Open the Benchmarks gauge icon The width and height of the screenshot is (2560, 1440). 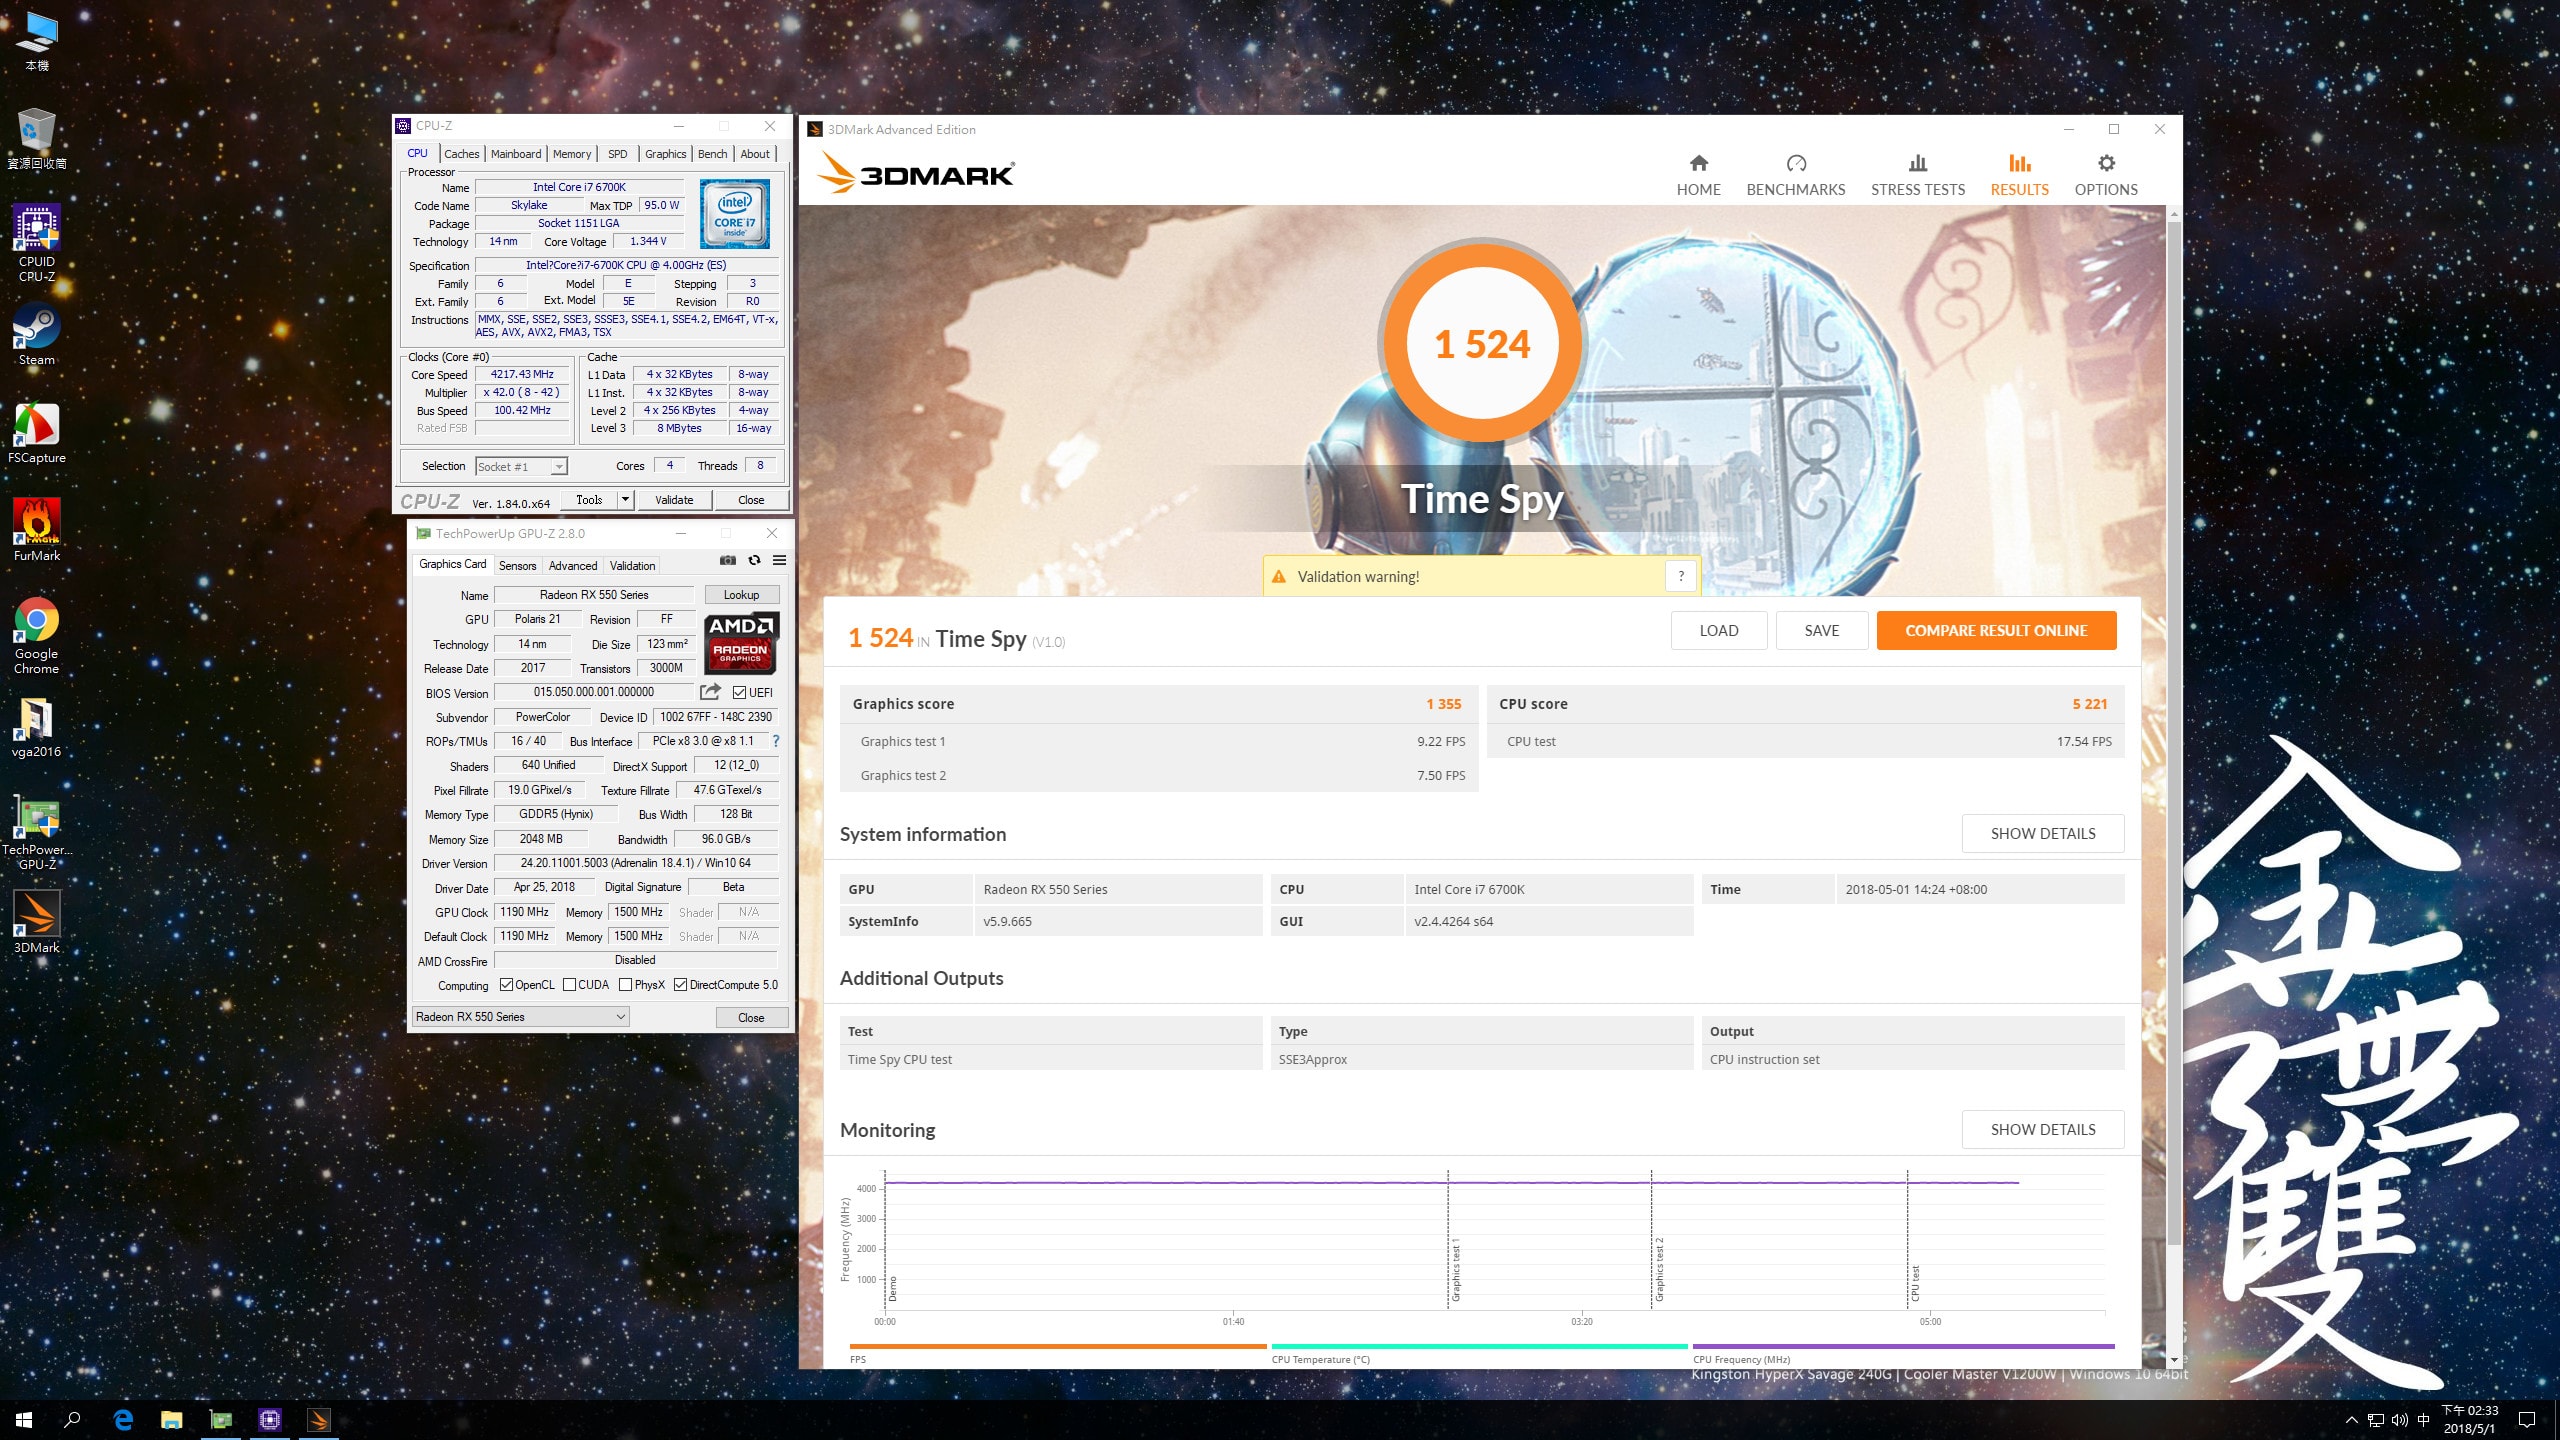(1796, 163)
